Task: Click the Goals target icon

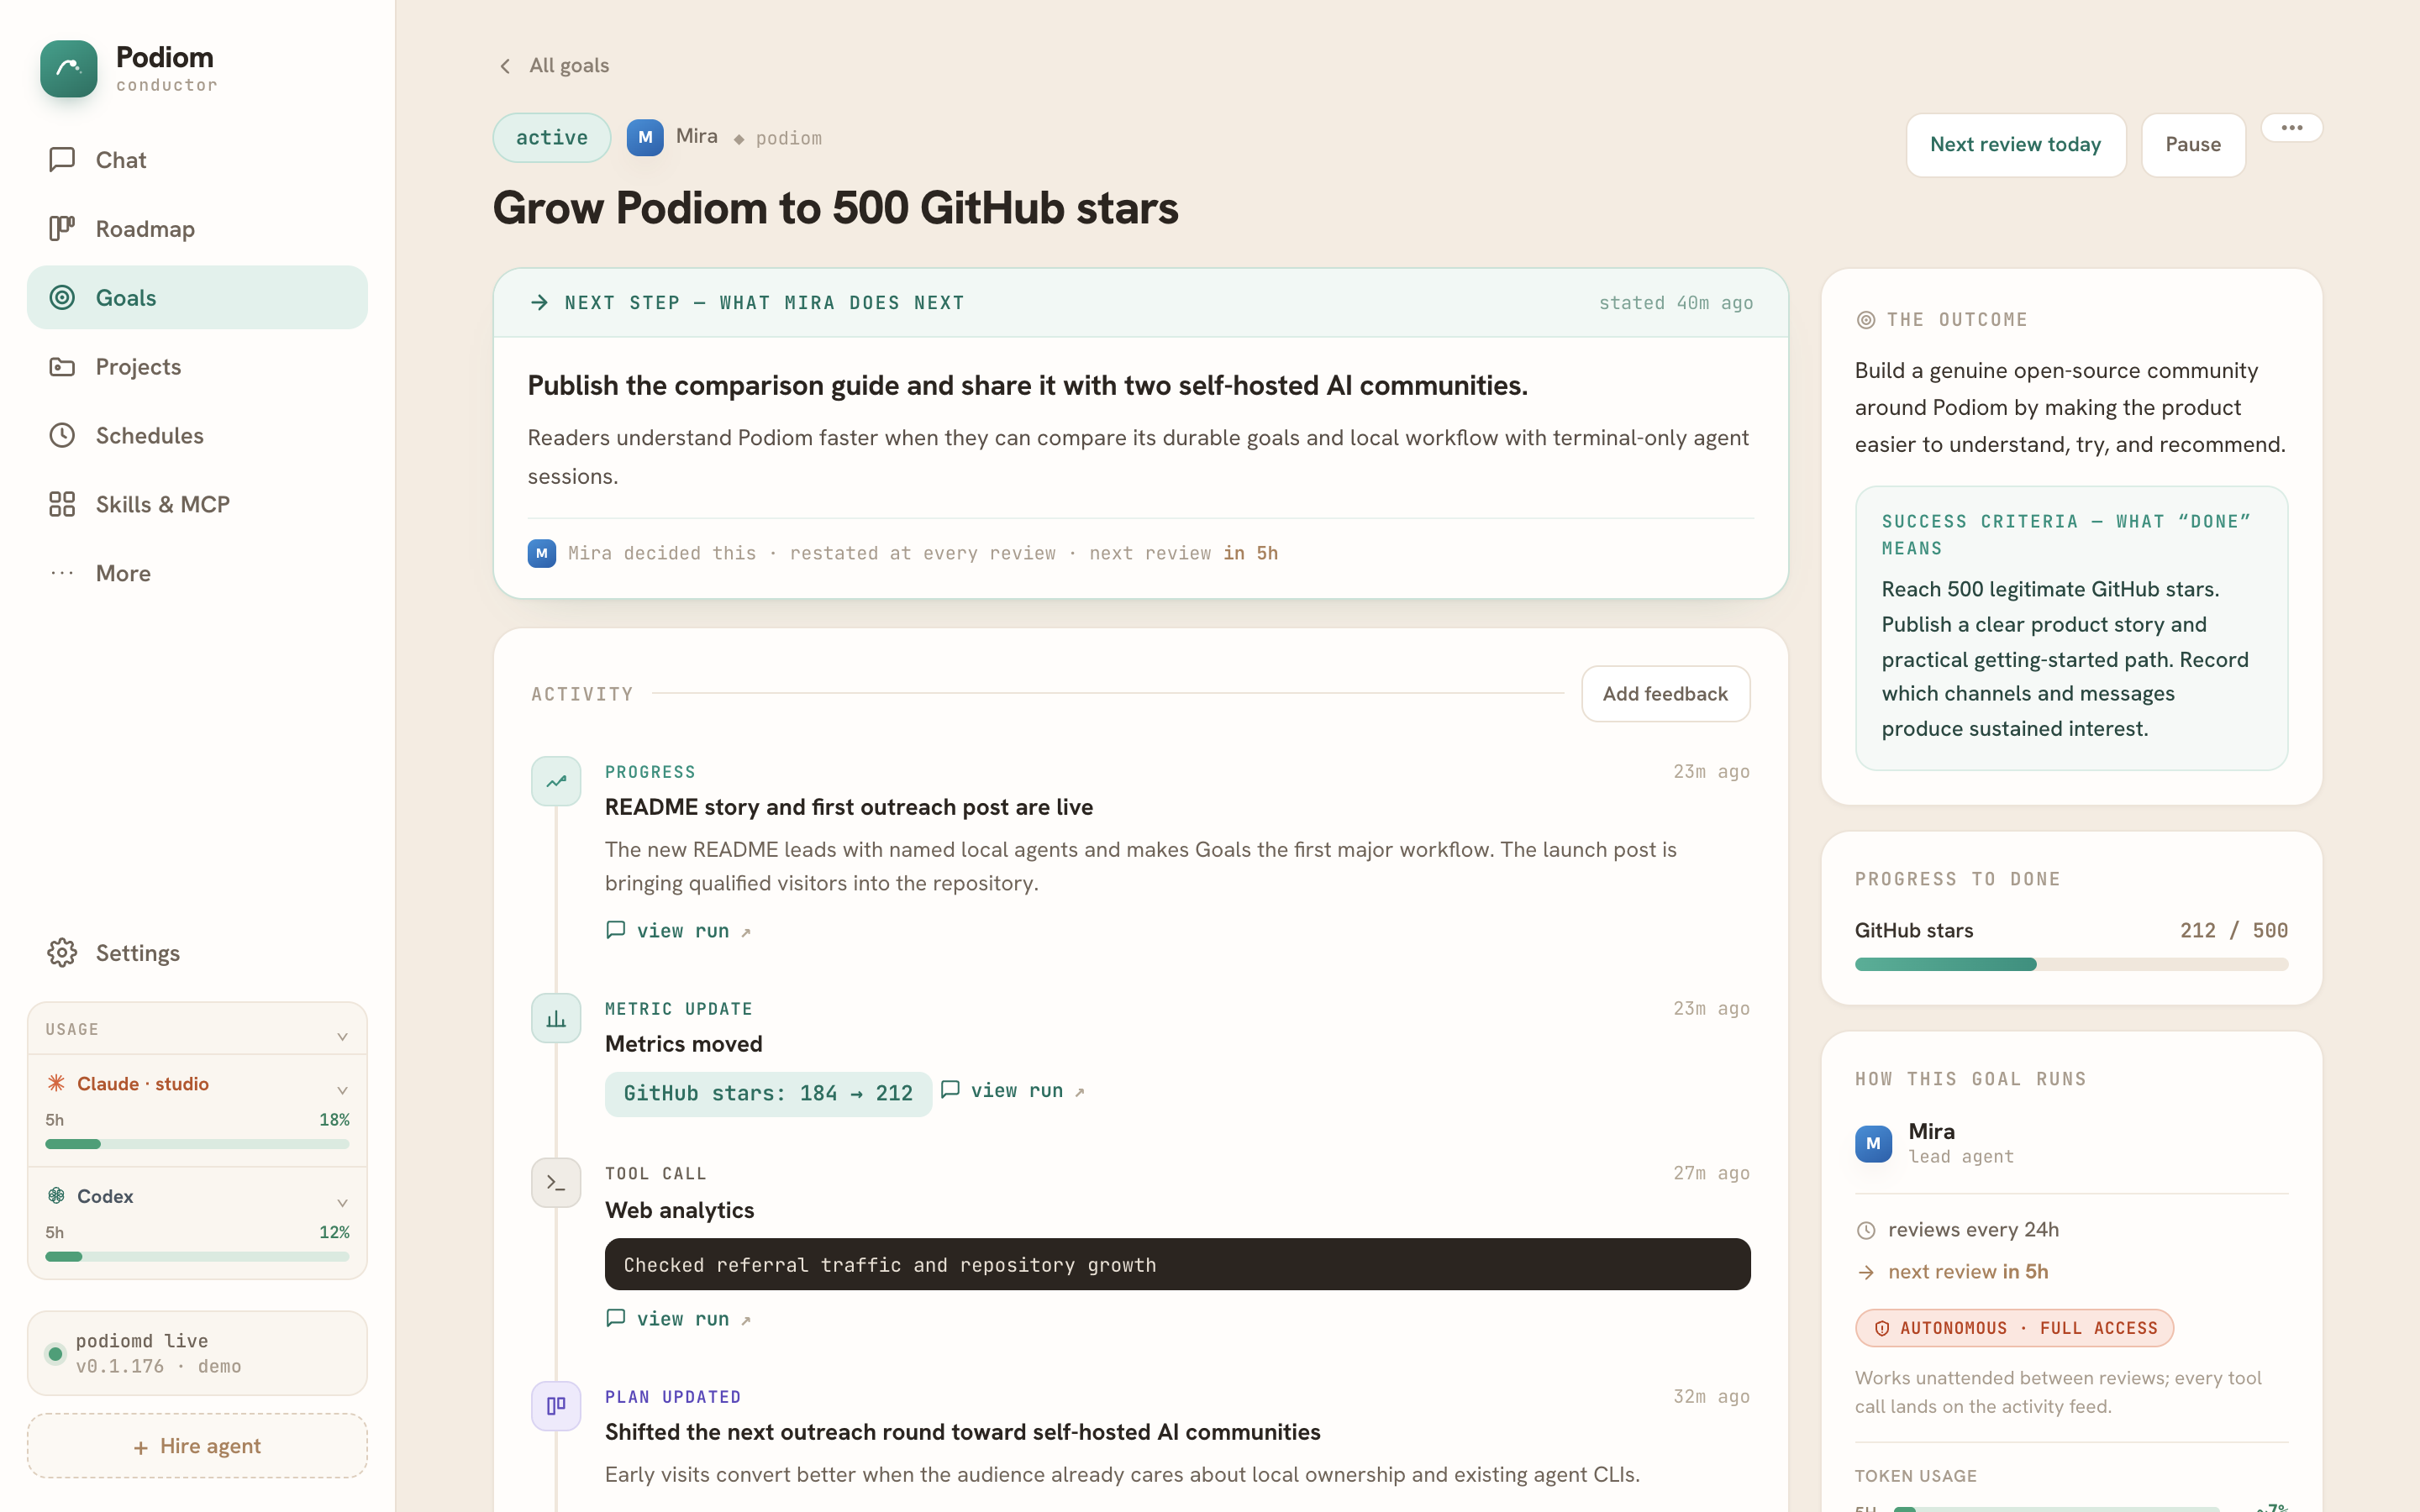Action: point(62,298)
